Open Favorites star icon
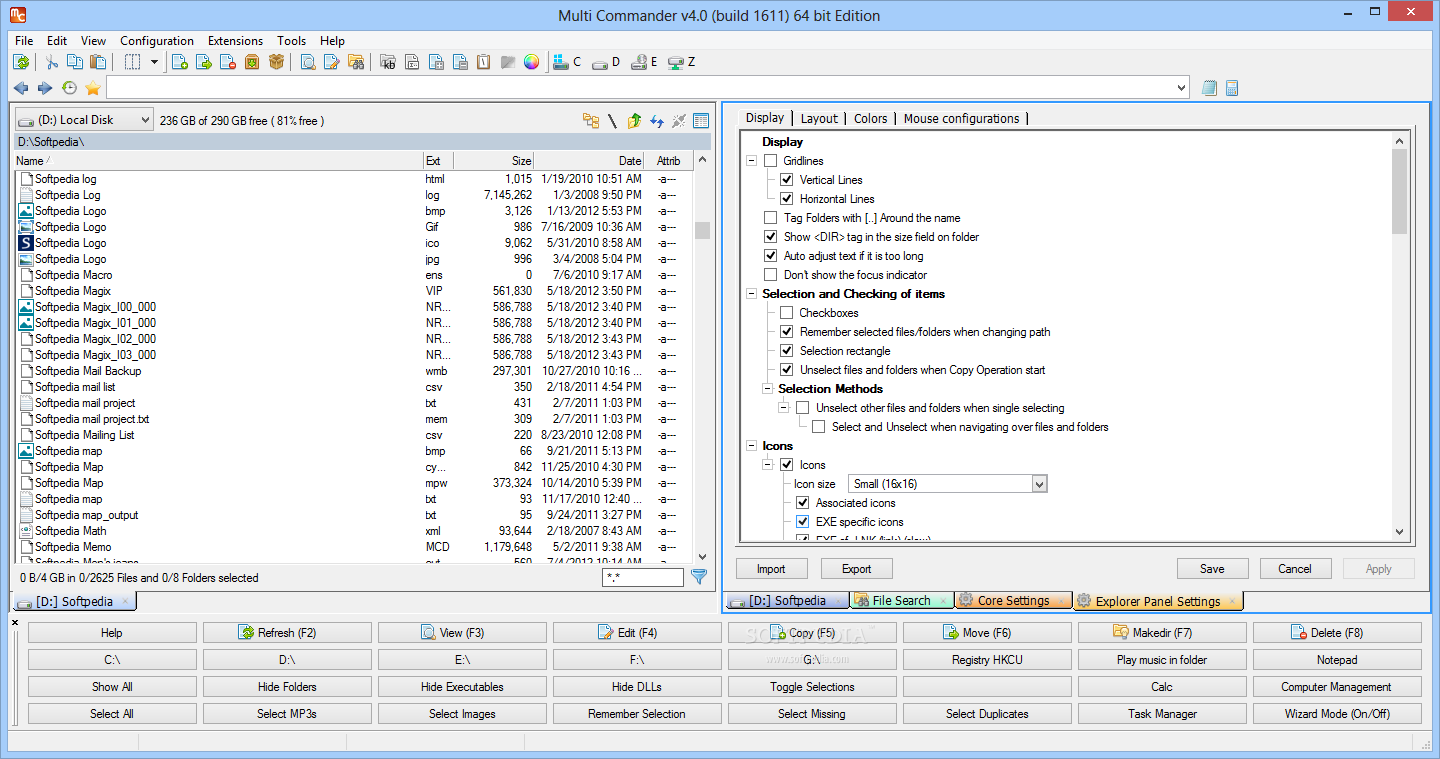The image size is (1440, 759). pyautogui.click(x=93, y=88)
